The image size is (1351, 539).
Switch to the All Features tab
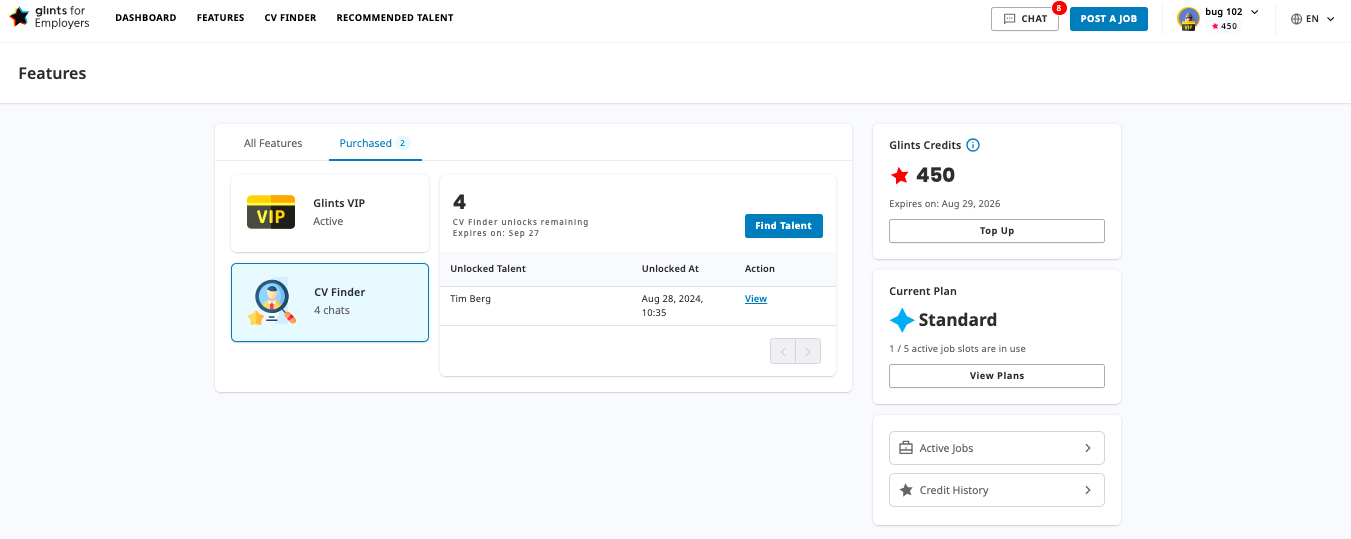273,143
